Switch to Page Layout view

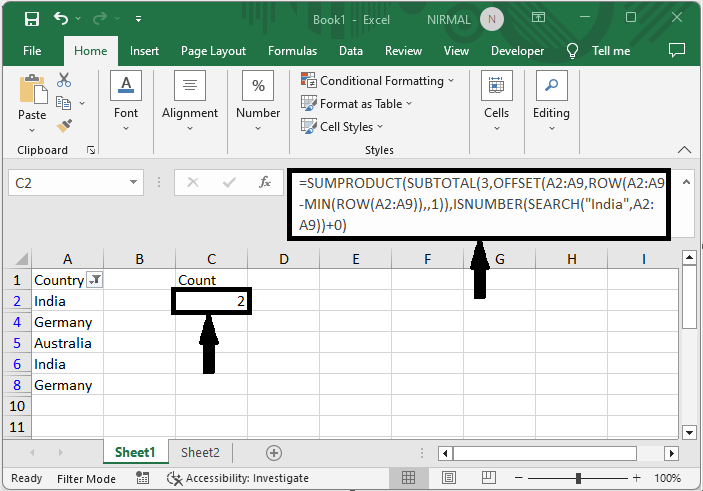449,478
